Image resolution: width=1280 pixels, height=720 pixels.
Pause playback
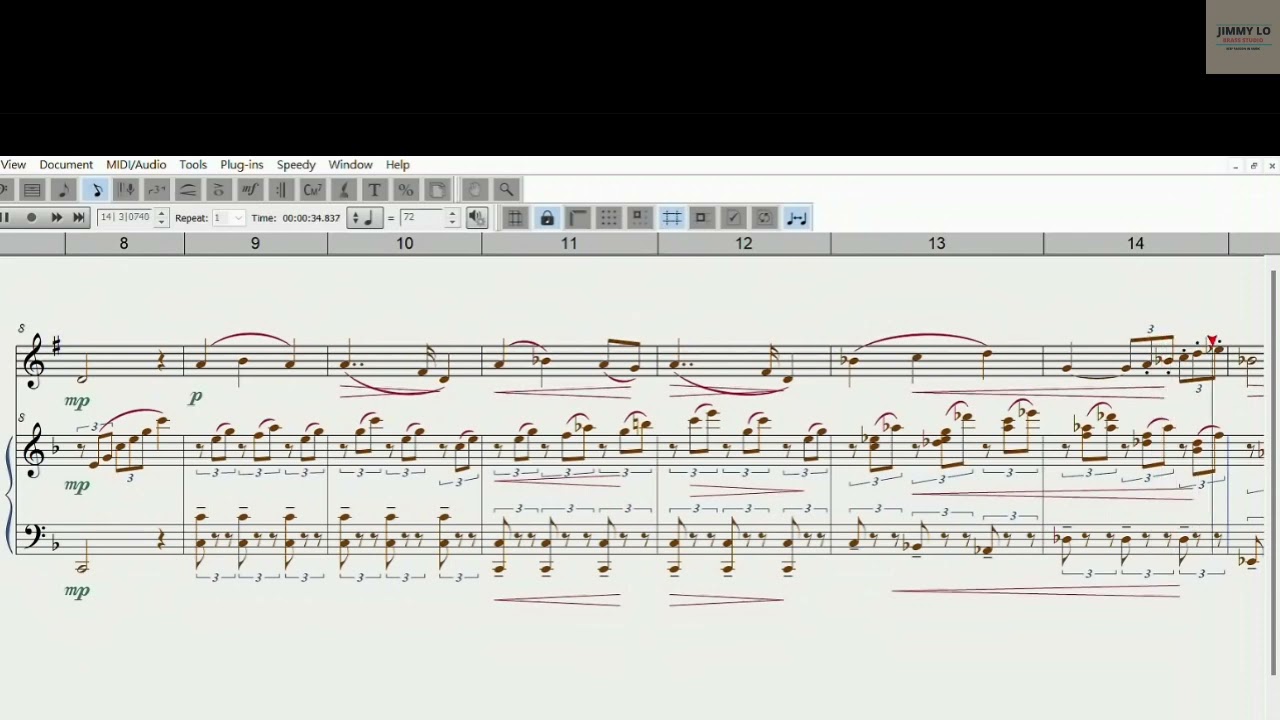point(5,218)
